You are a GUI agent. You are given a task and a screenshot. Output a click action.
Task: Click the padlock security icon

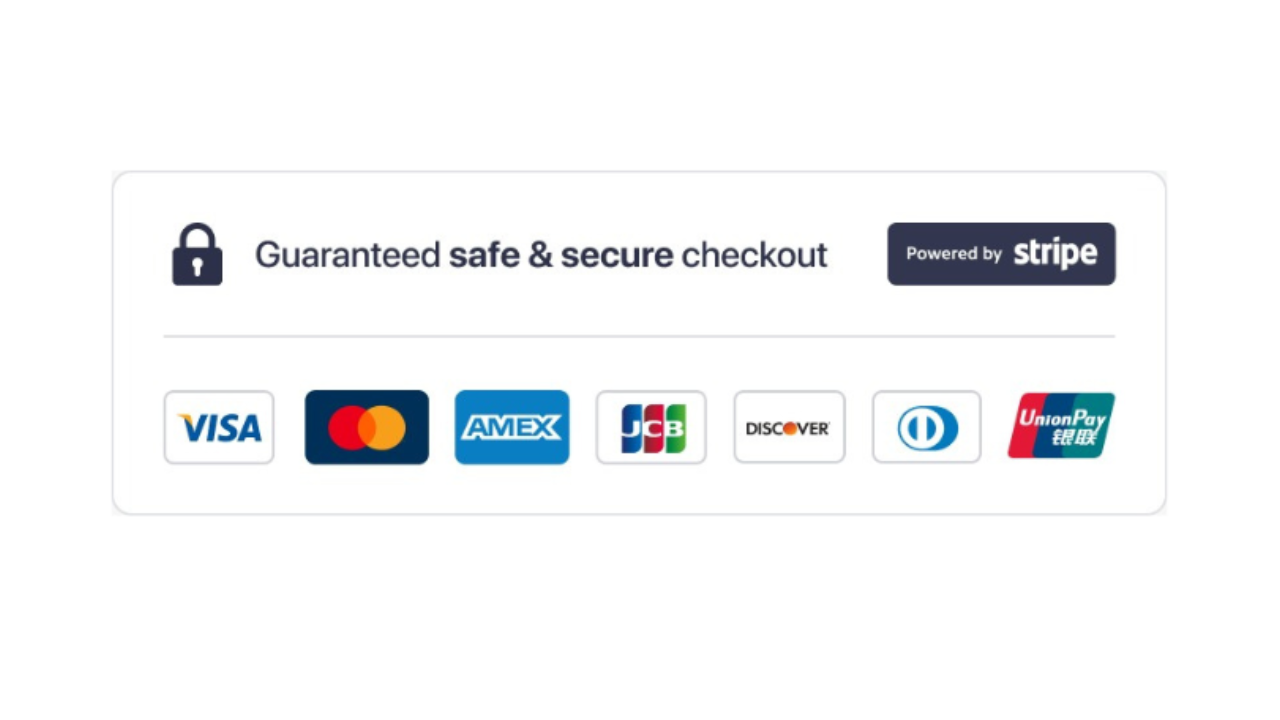(x=197, y=255)
